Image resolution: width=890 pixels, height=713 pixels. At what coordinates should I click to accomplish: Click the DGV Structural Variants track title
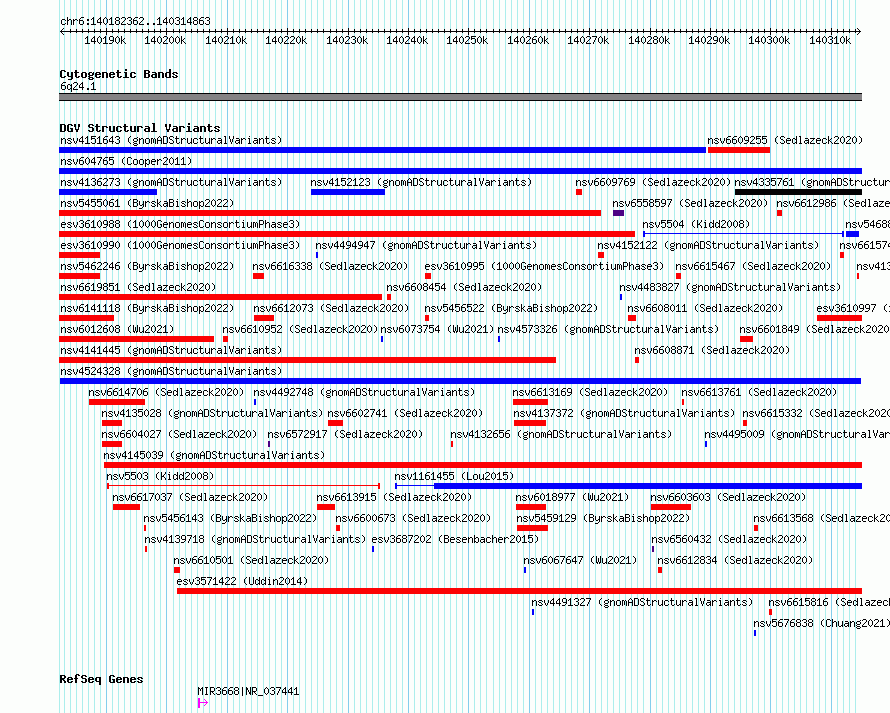pyautogui.click(x=140, y=128)
